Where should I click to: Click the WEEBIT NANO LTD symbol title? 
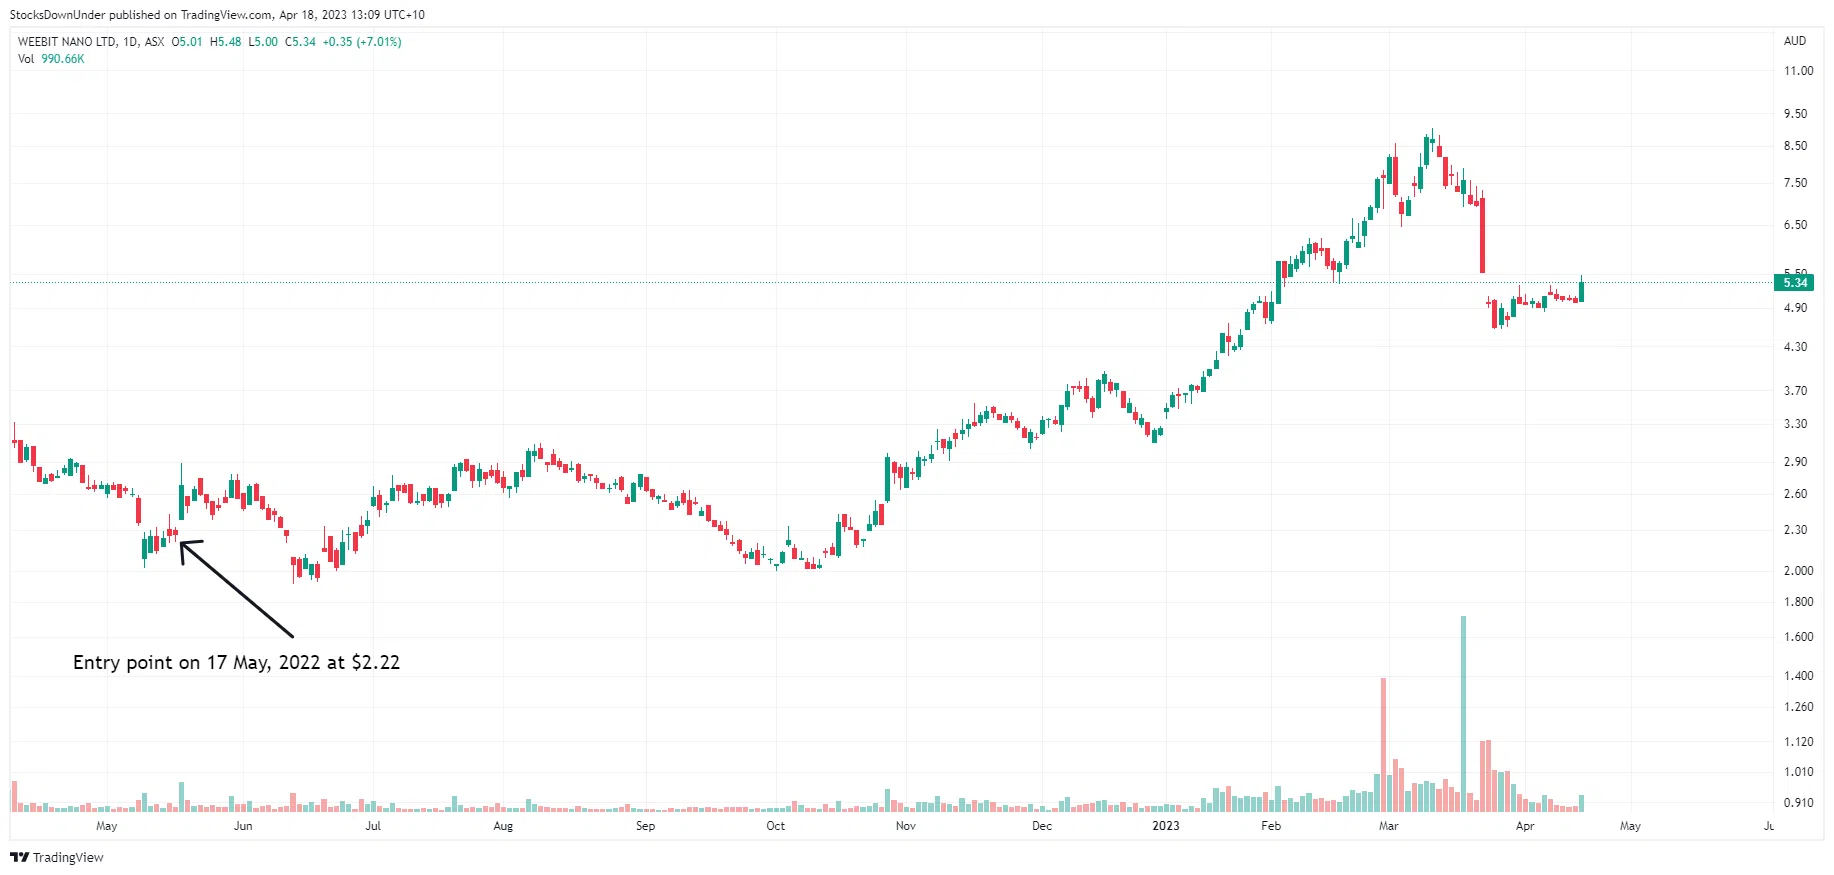(66, 42)
